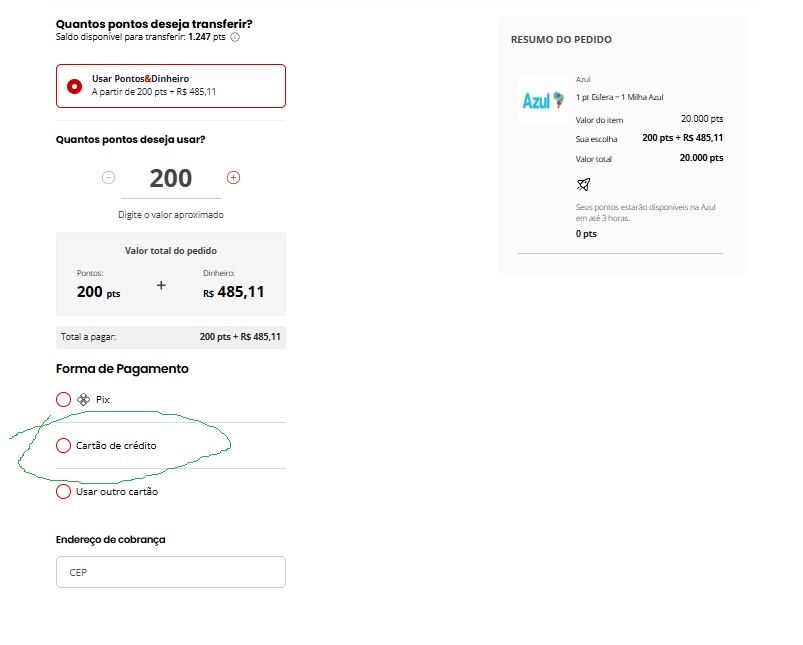
Task: Click the Digite o valor aproximado hint
Action: pyautogui.click(x=171, y=215)
